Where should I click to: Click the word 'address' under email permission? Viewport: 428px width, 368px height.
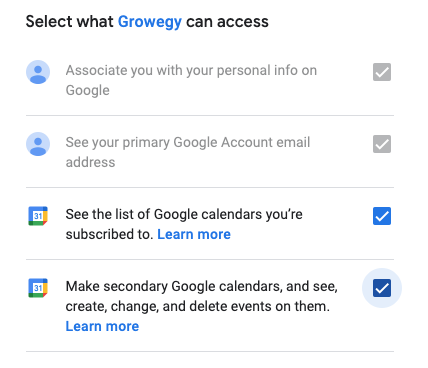90,162
